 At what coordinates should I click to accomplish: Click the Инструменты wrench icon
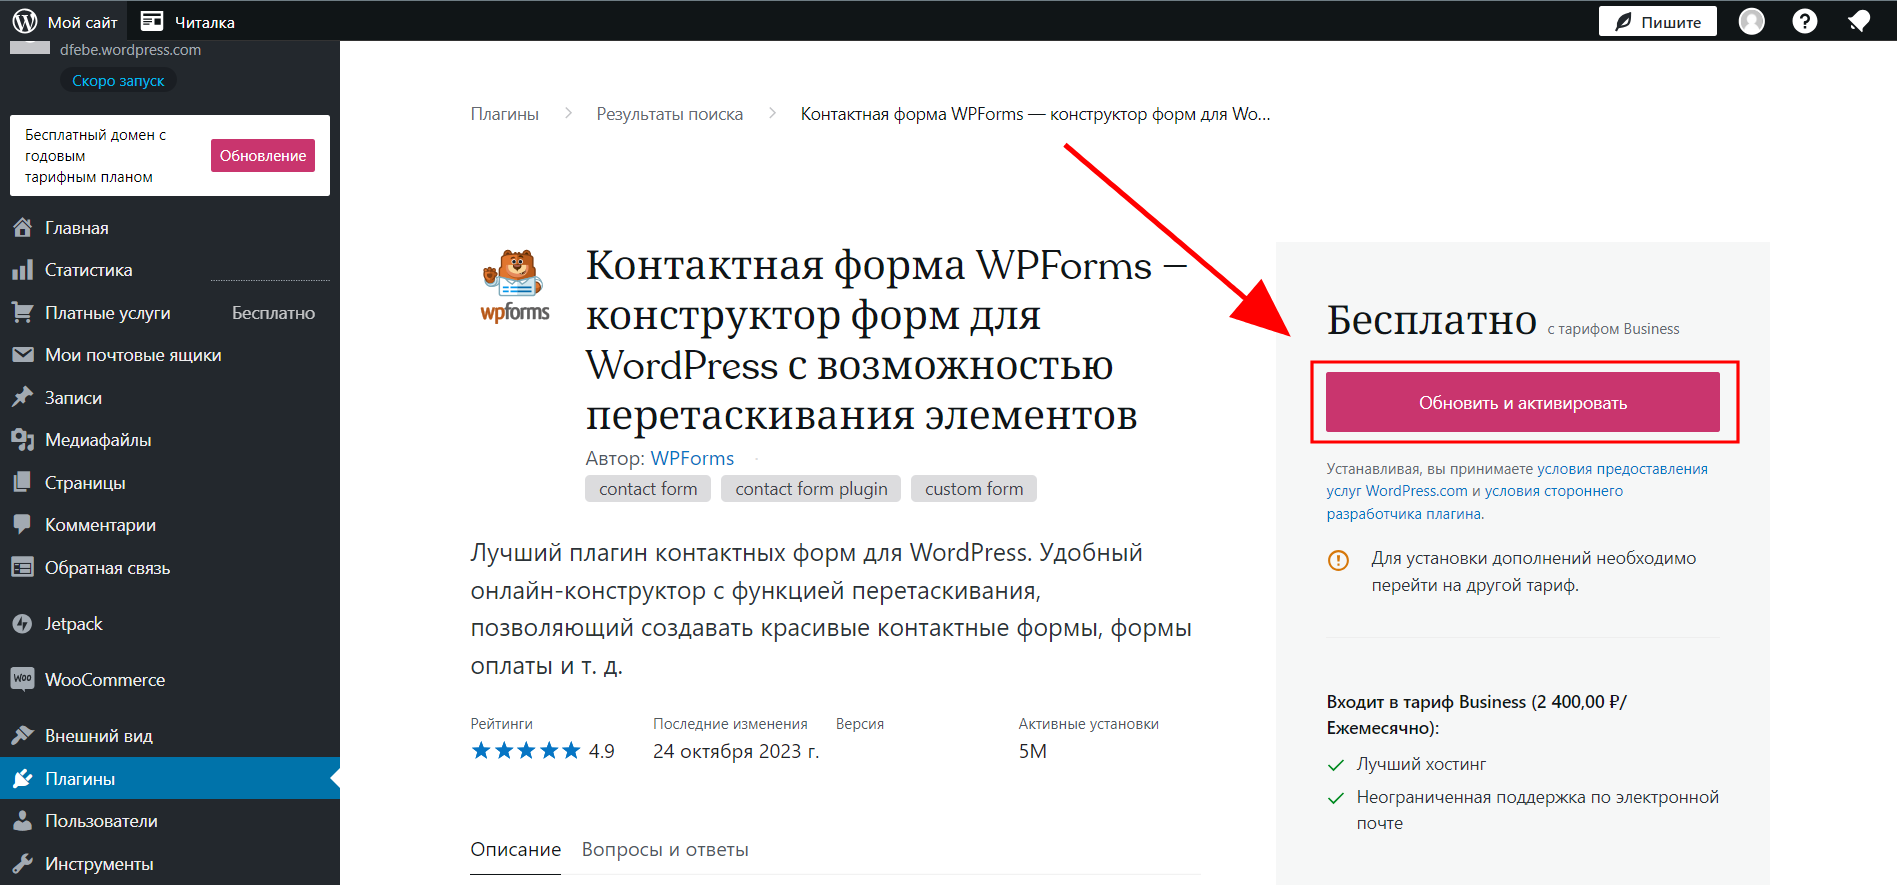(22, 864)
